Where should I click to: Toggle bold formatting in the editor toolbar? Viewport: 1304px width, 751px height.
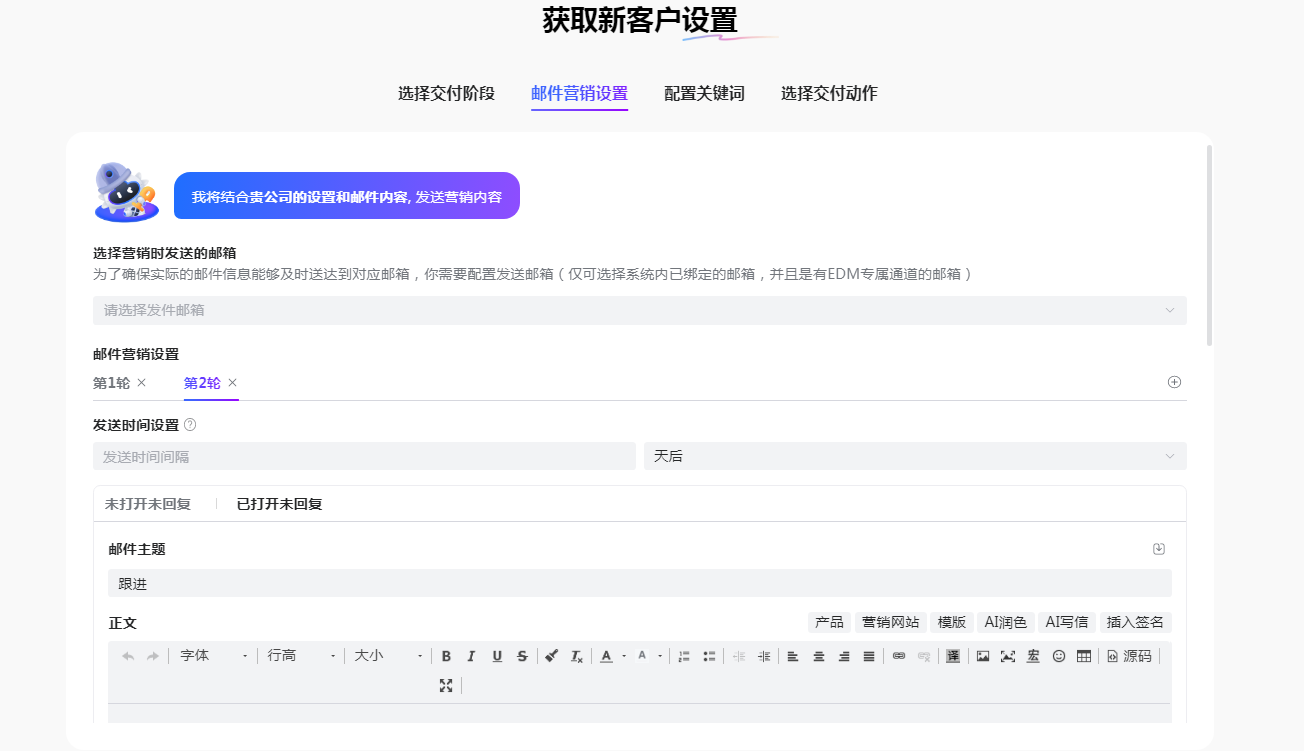click(x=446, y=656)
